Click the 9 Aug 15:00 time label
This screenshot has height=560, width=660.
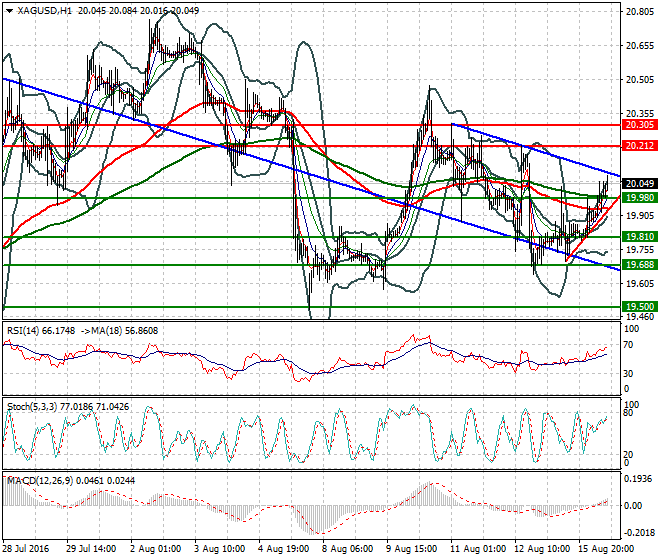(412, 549)
